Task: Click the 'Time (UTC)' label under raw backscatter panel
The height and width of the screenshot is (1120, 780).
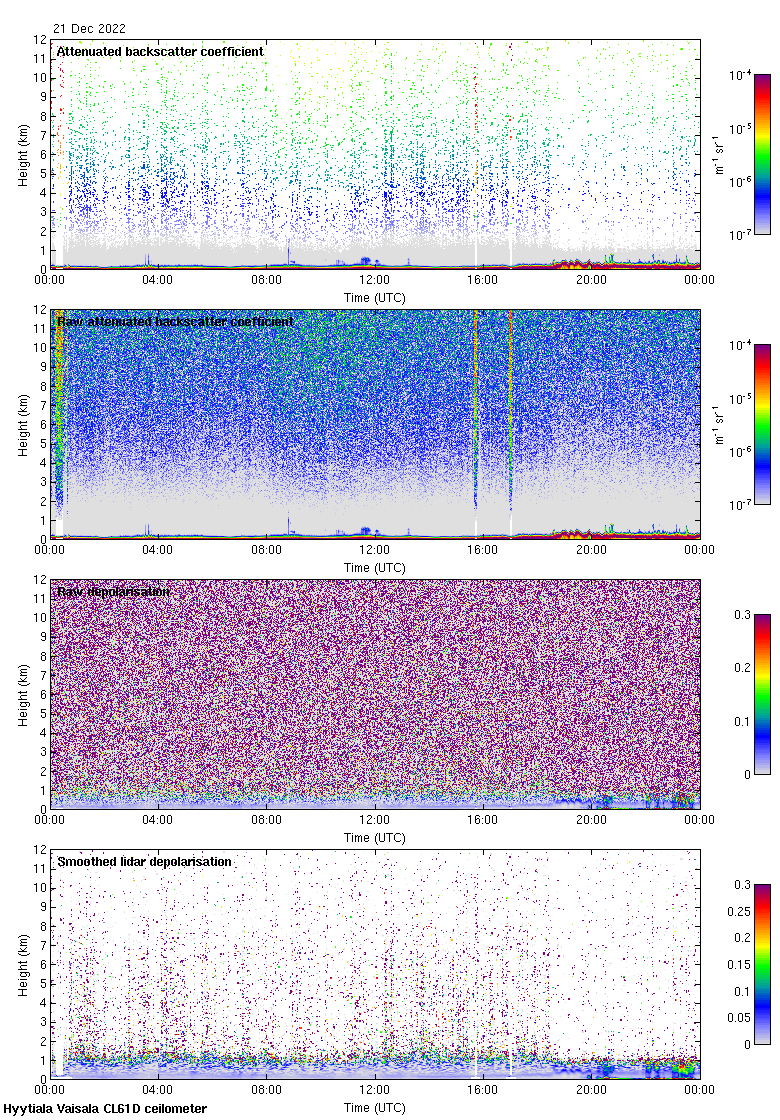Action: click(375, 567)
